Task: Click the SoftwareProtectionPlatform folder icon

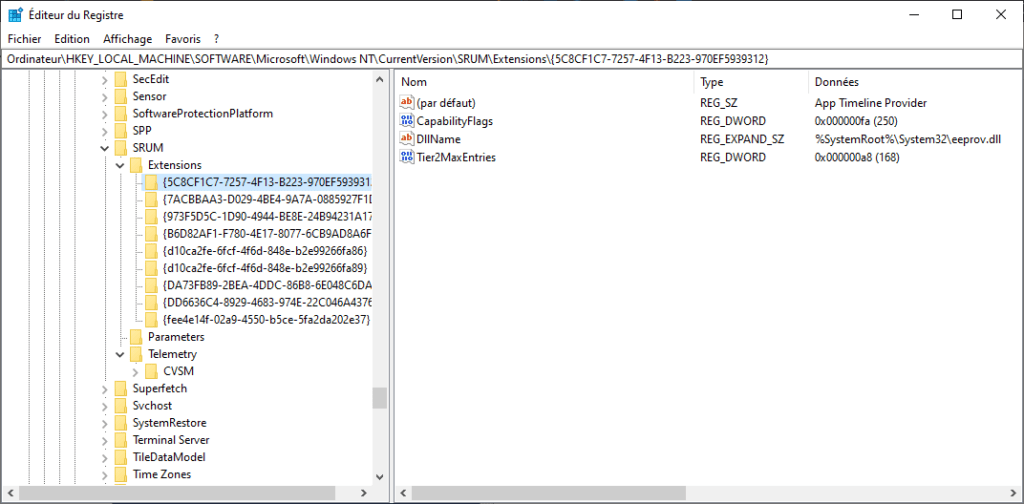Action: click(x=121, y=113)
